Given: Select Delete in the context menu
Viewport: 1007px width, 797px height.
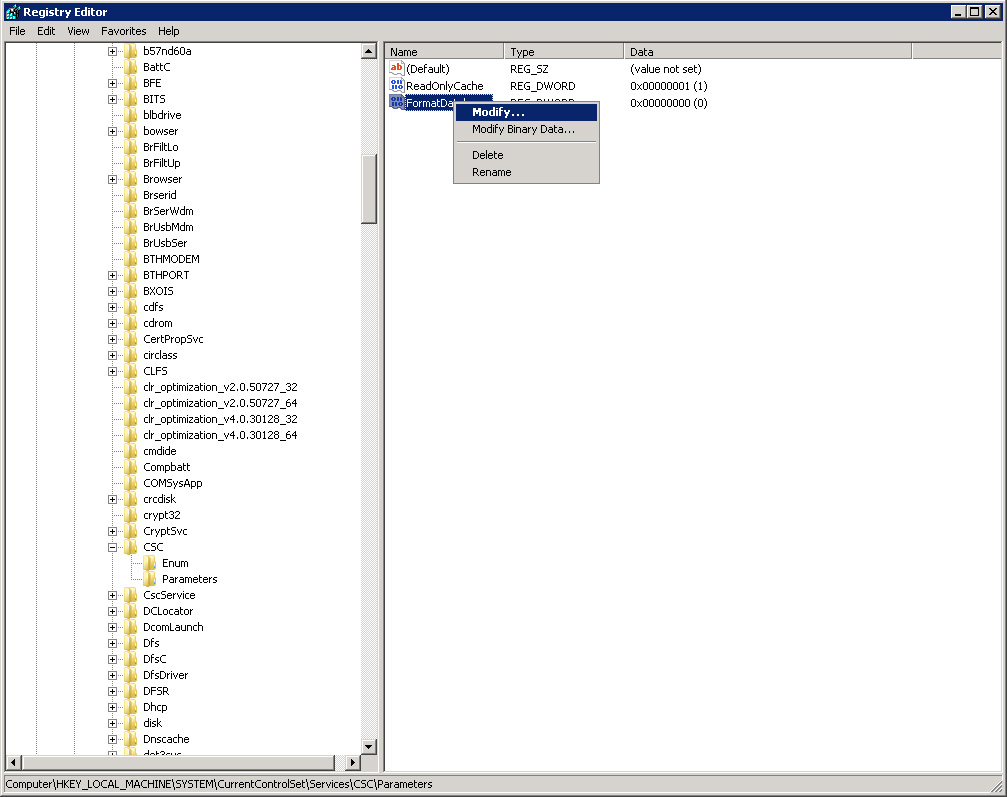Looking at the screenshot, I should click(526, 155).
